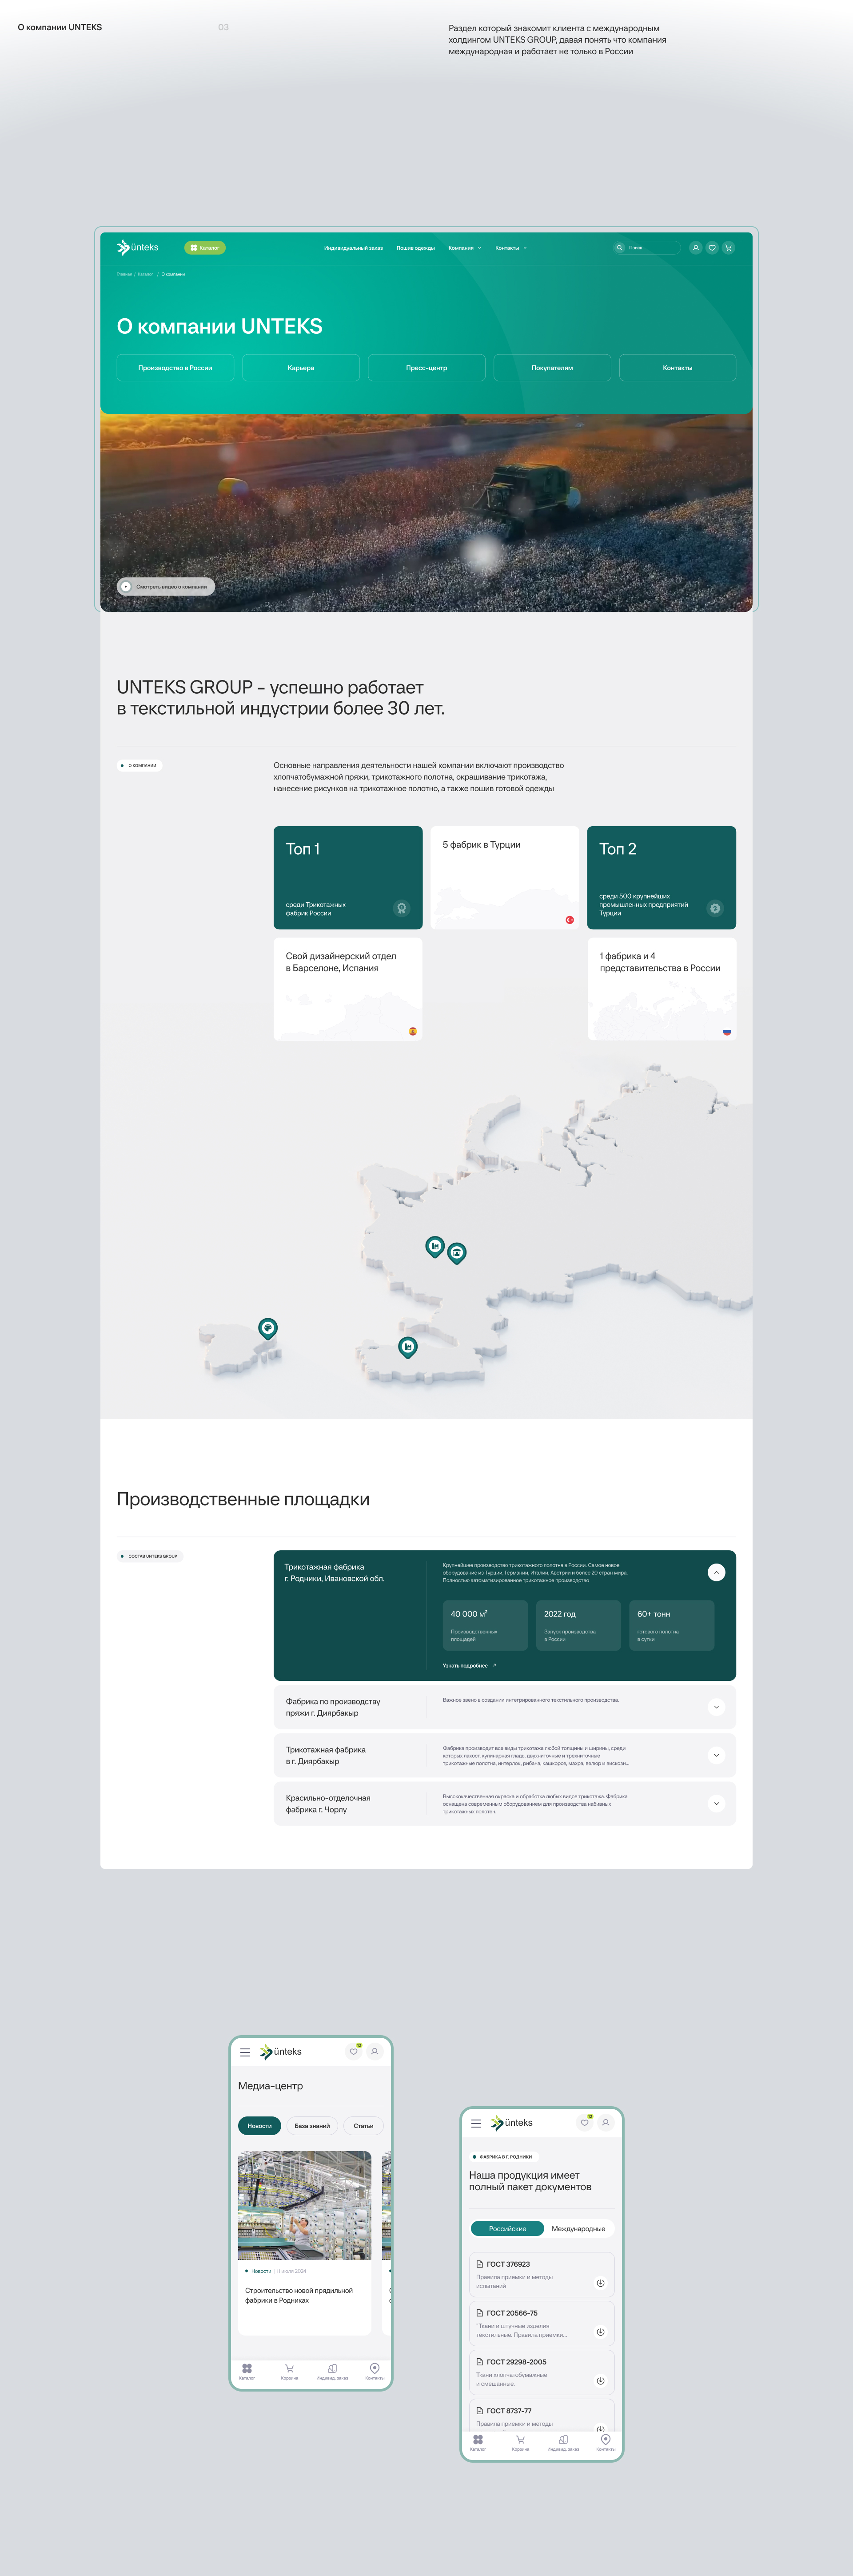
Task: Collapse the Трикотажная фабрика Родники accordion
Action: (716, 1572)
